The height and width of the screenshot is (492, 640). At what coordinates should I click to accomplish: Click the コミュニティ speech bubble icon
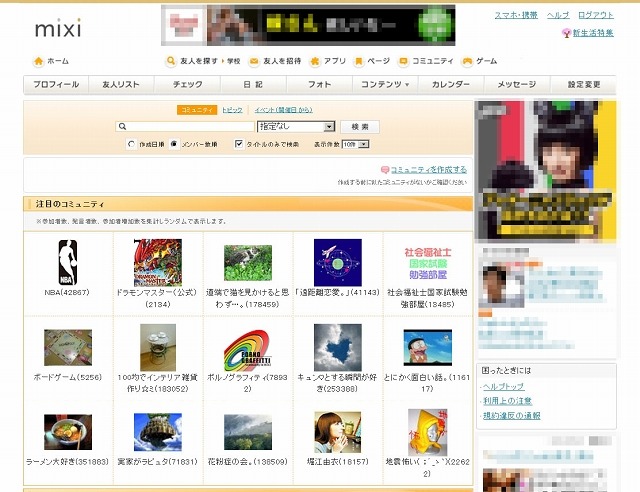click(403, 61)
